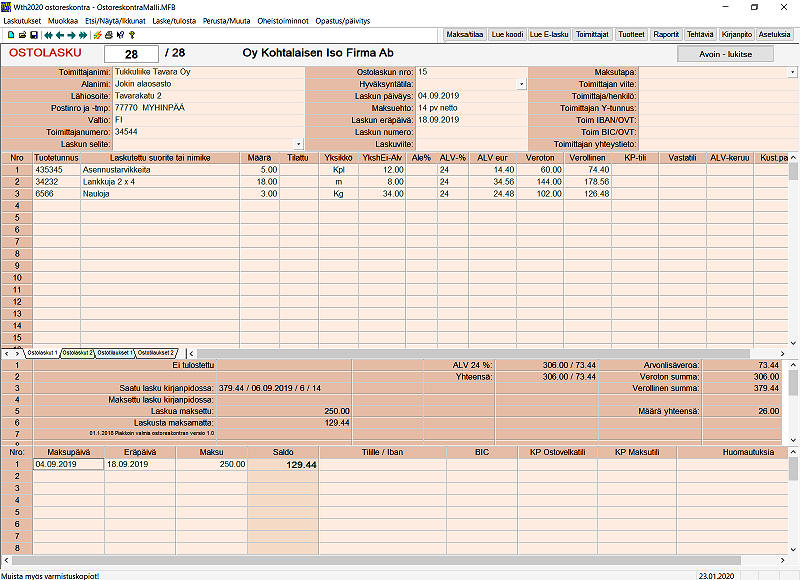Switch to the Ostotilaukset 1 sheet tab

[115, 353]
